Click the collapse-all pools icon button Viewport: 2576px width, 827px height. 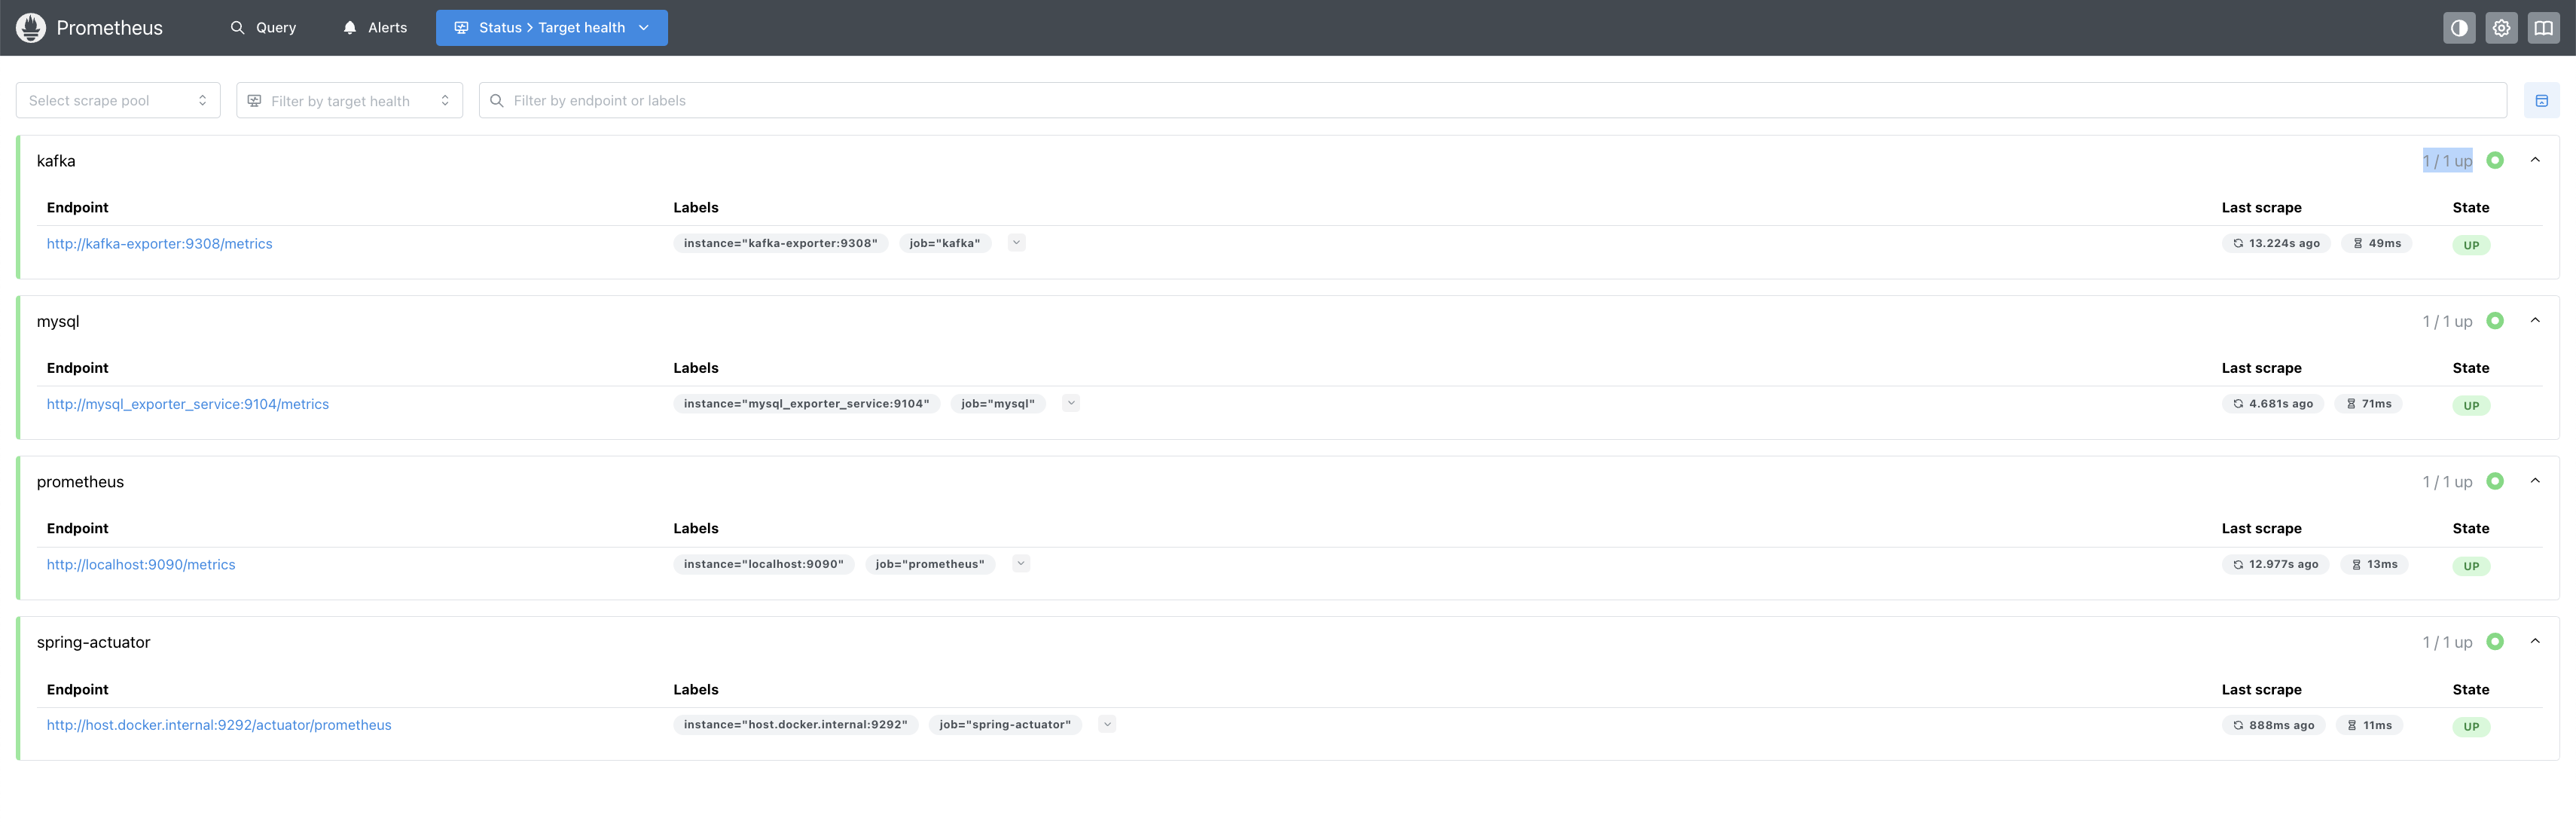pyautogui.click(x=2540, y=101)
